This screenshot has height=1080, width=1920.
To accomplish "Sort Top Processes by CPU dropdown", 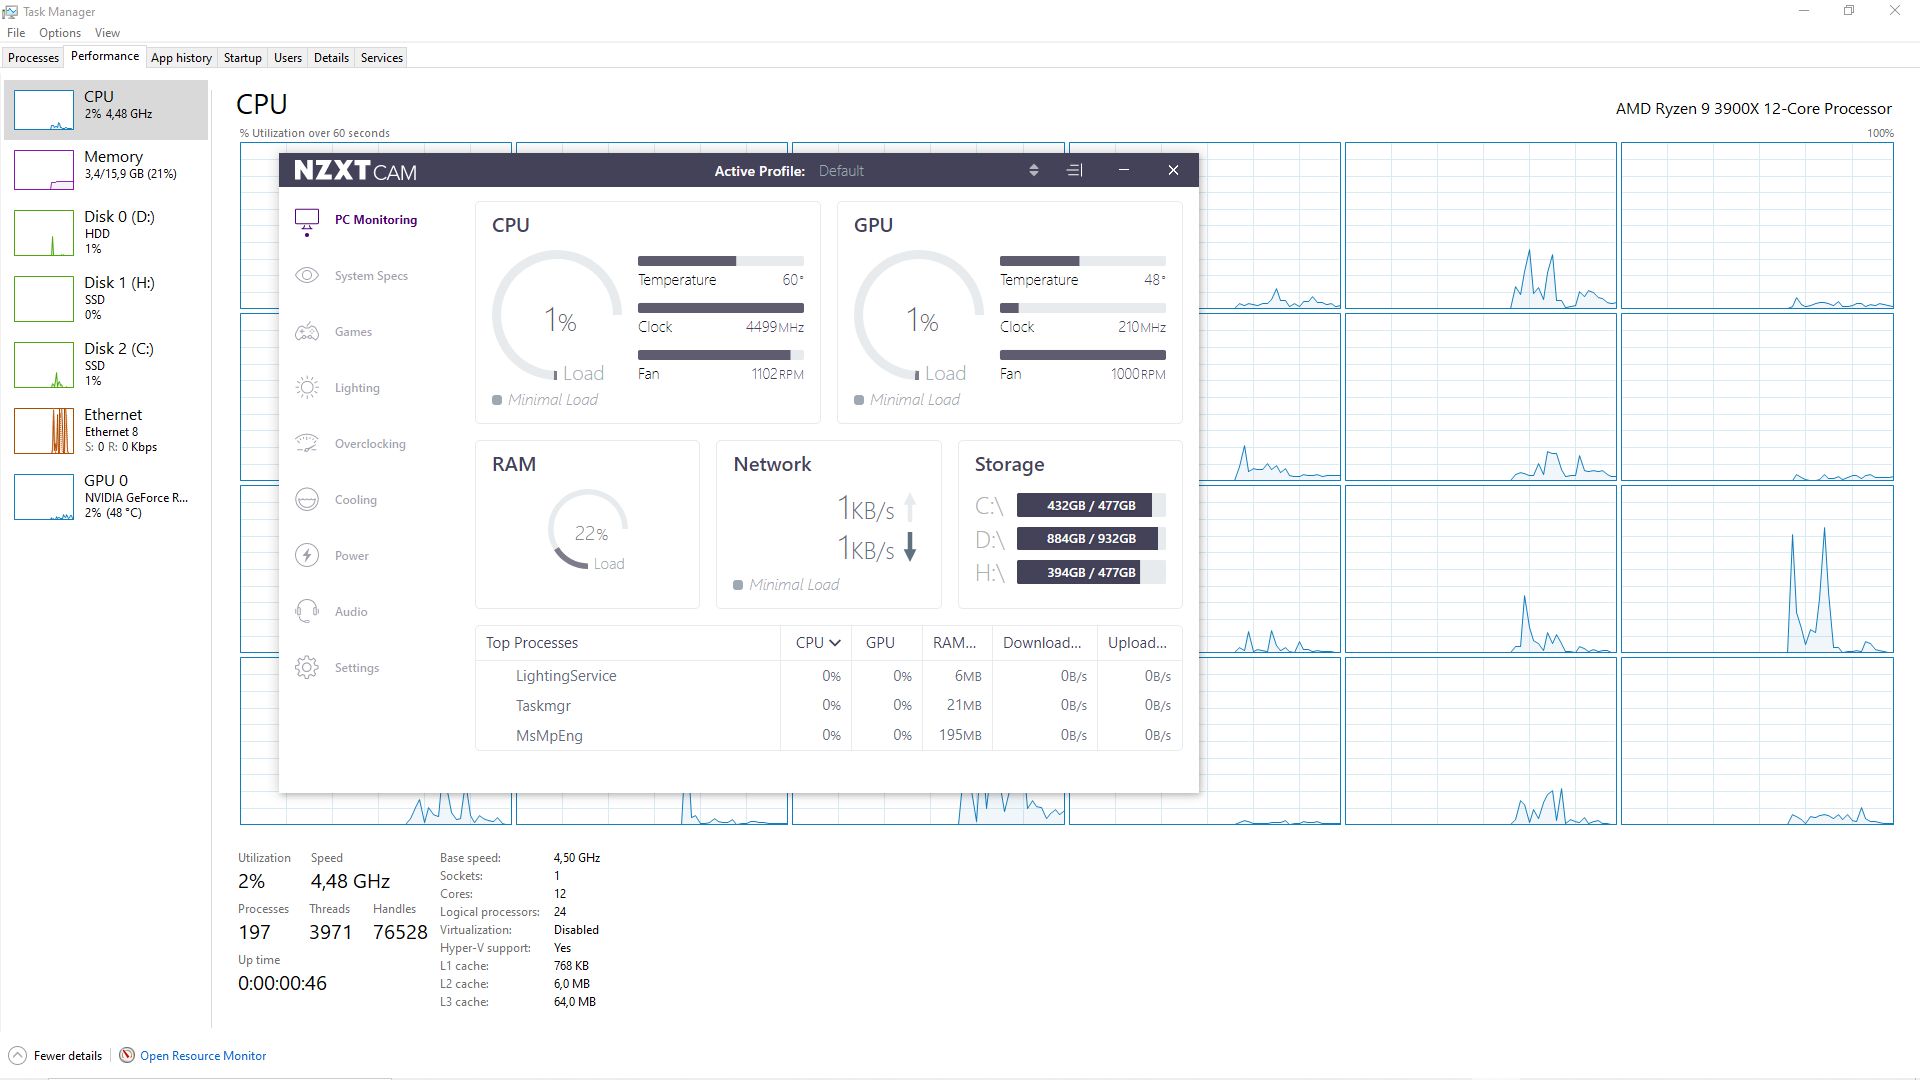I will pyautogui.click(x=818, y=643).
